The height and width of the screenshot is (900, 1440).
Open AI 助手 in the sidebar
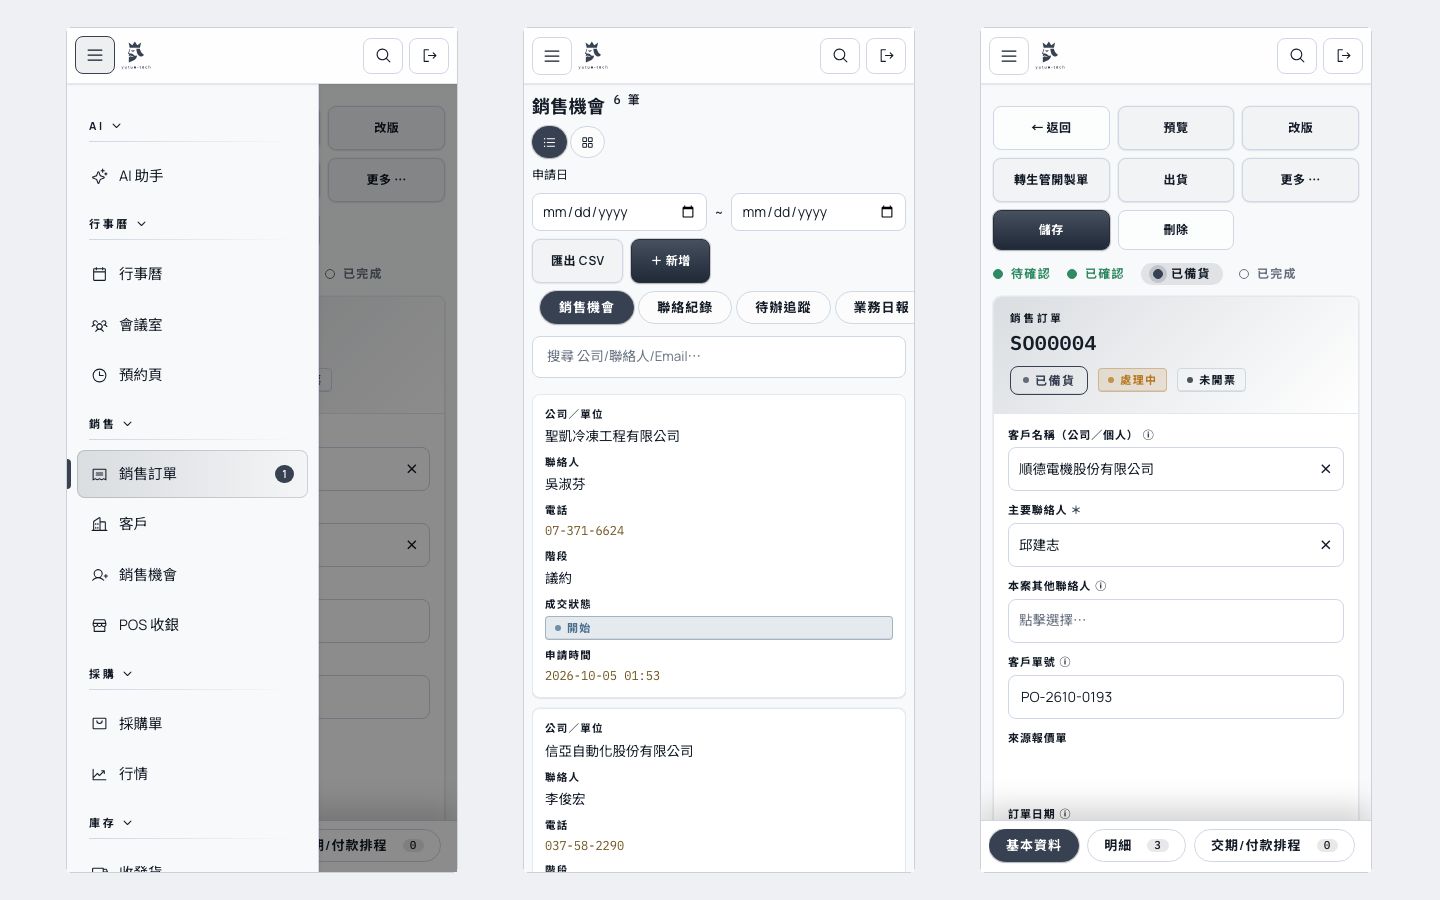pos(192,176)
